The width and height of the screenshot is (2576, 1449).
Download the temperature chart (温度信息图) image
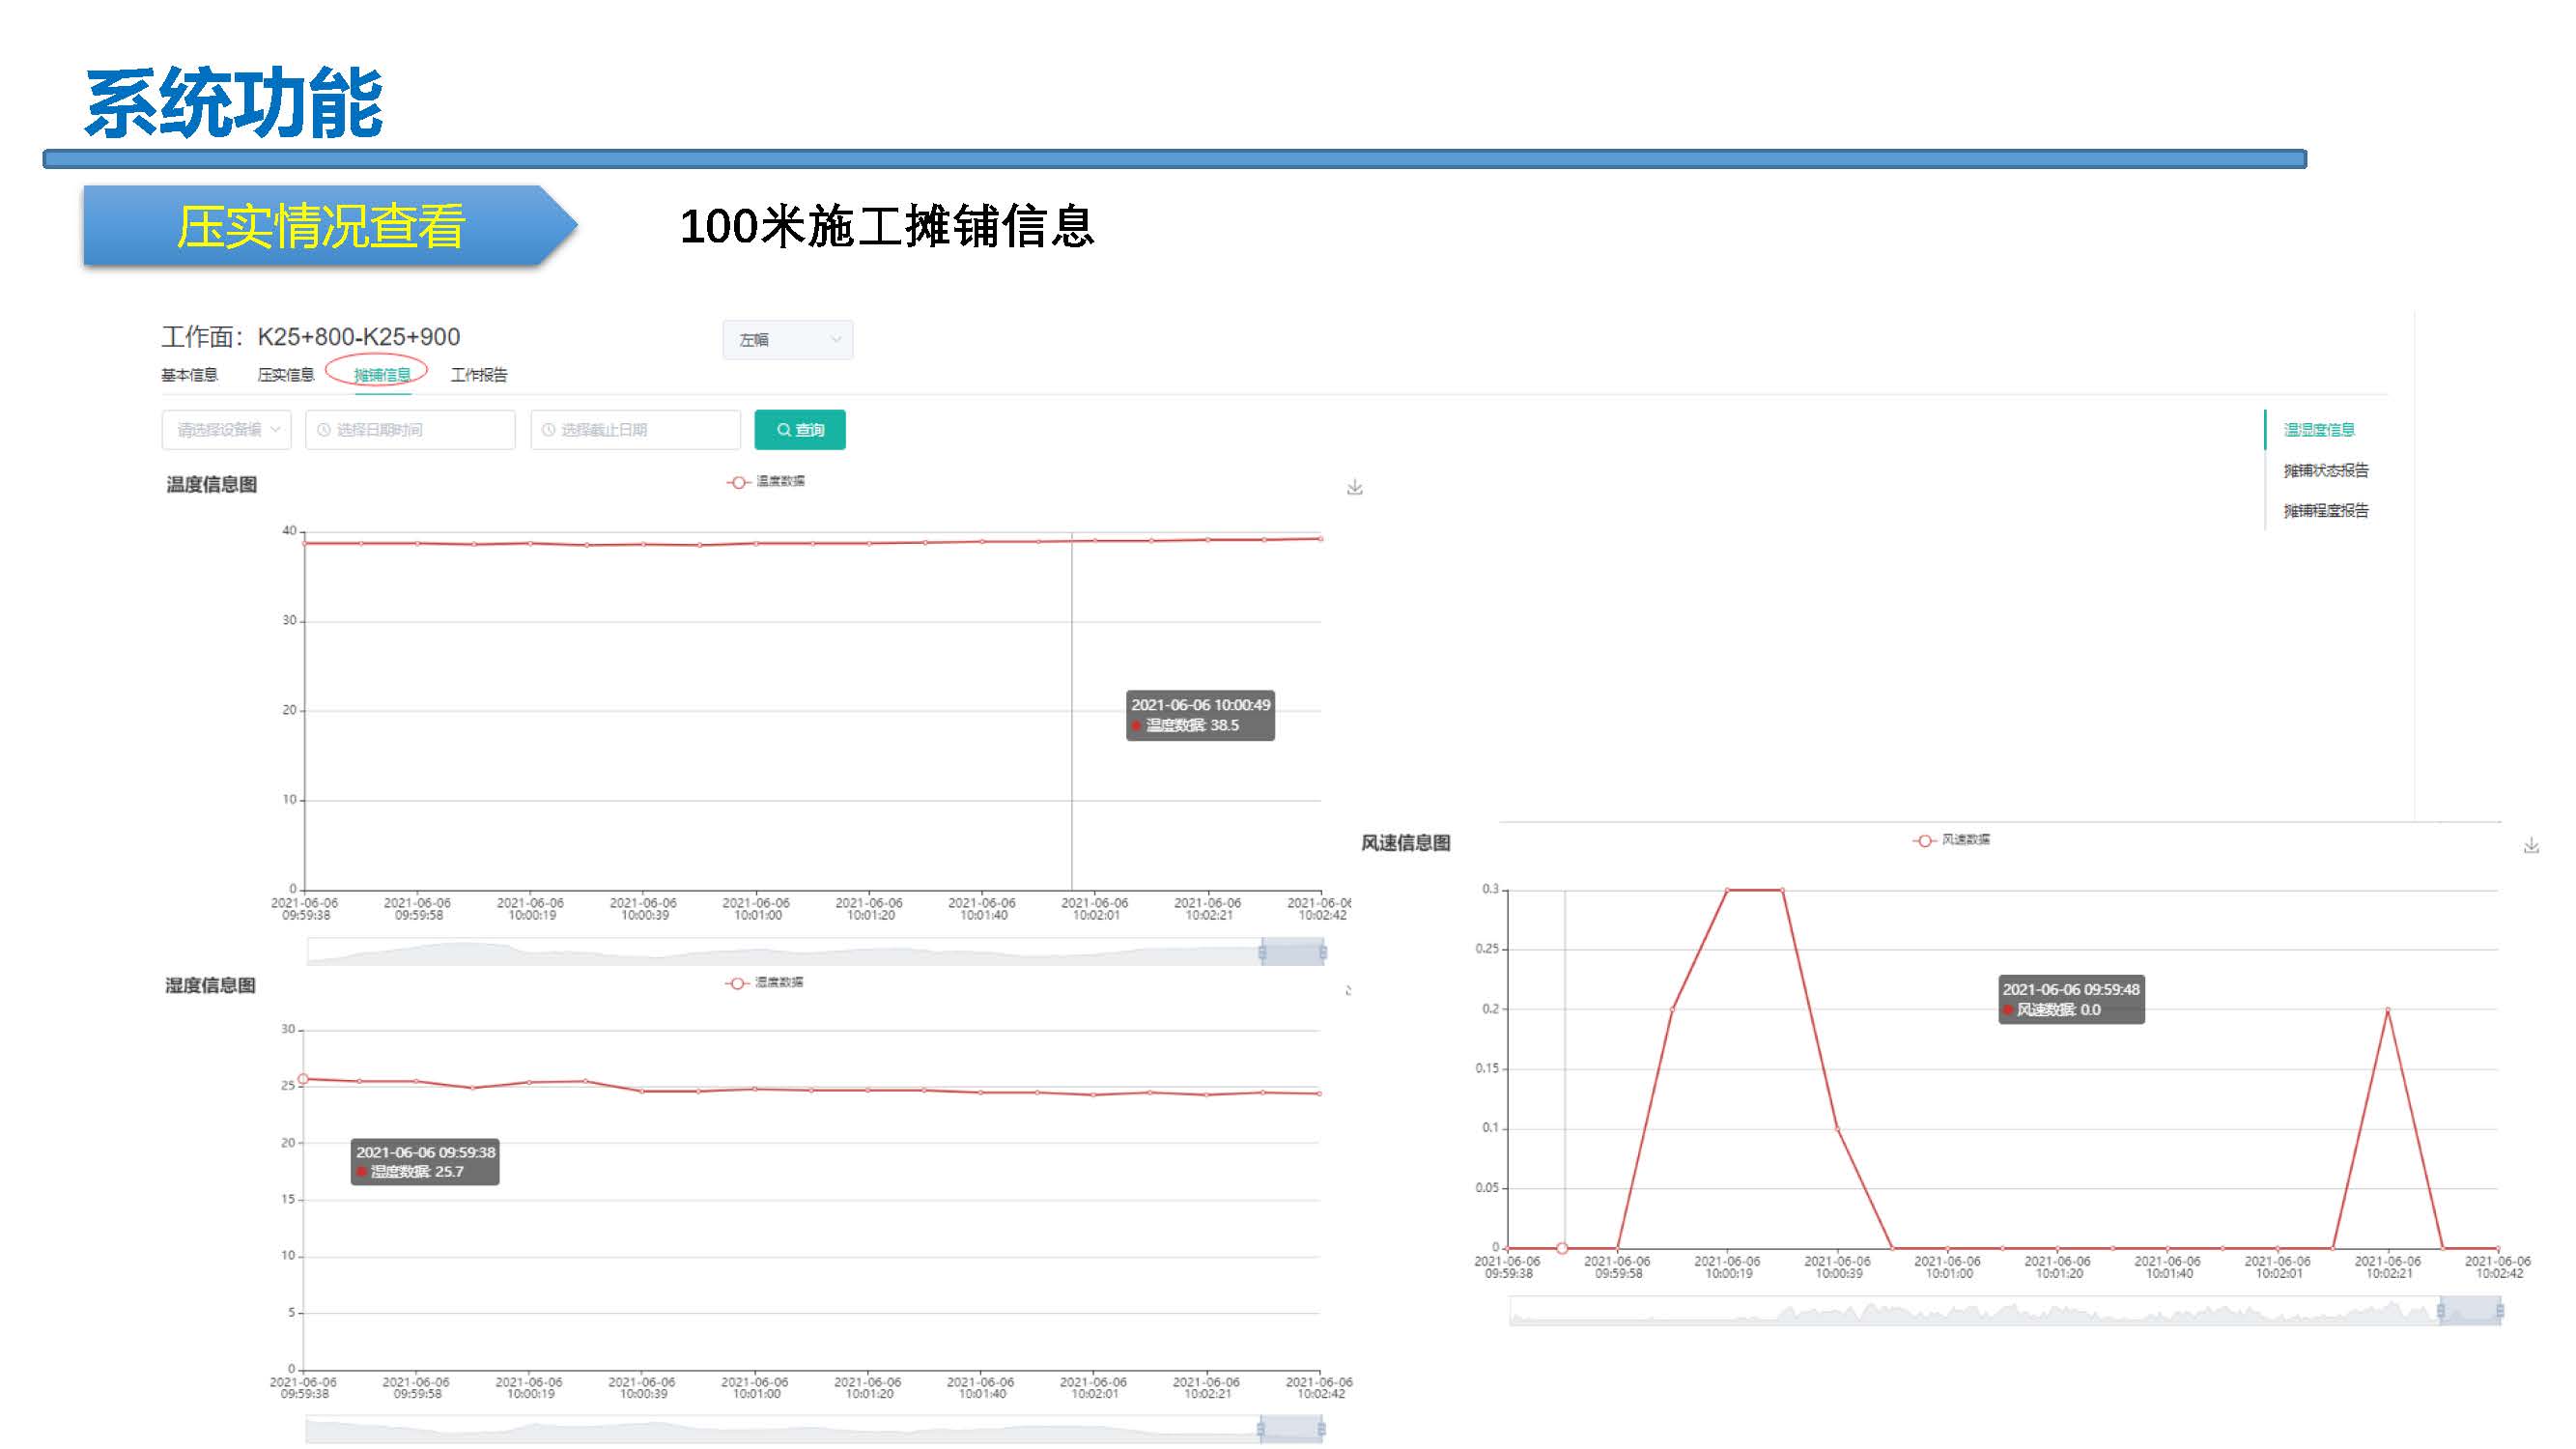tap(1354, 487)
